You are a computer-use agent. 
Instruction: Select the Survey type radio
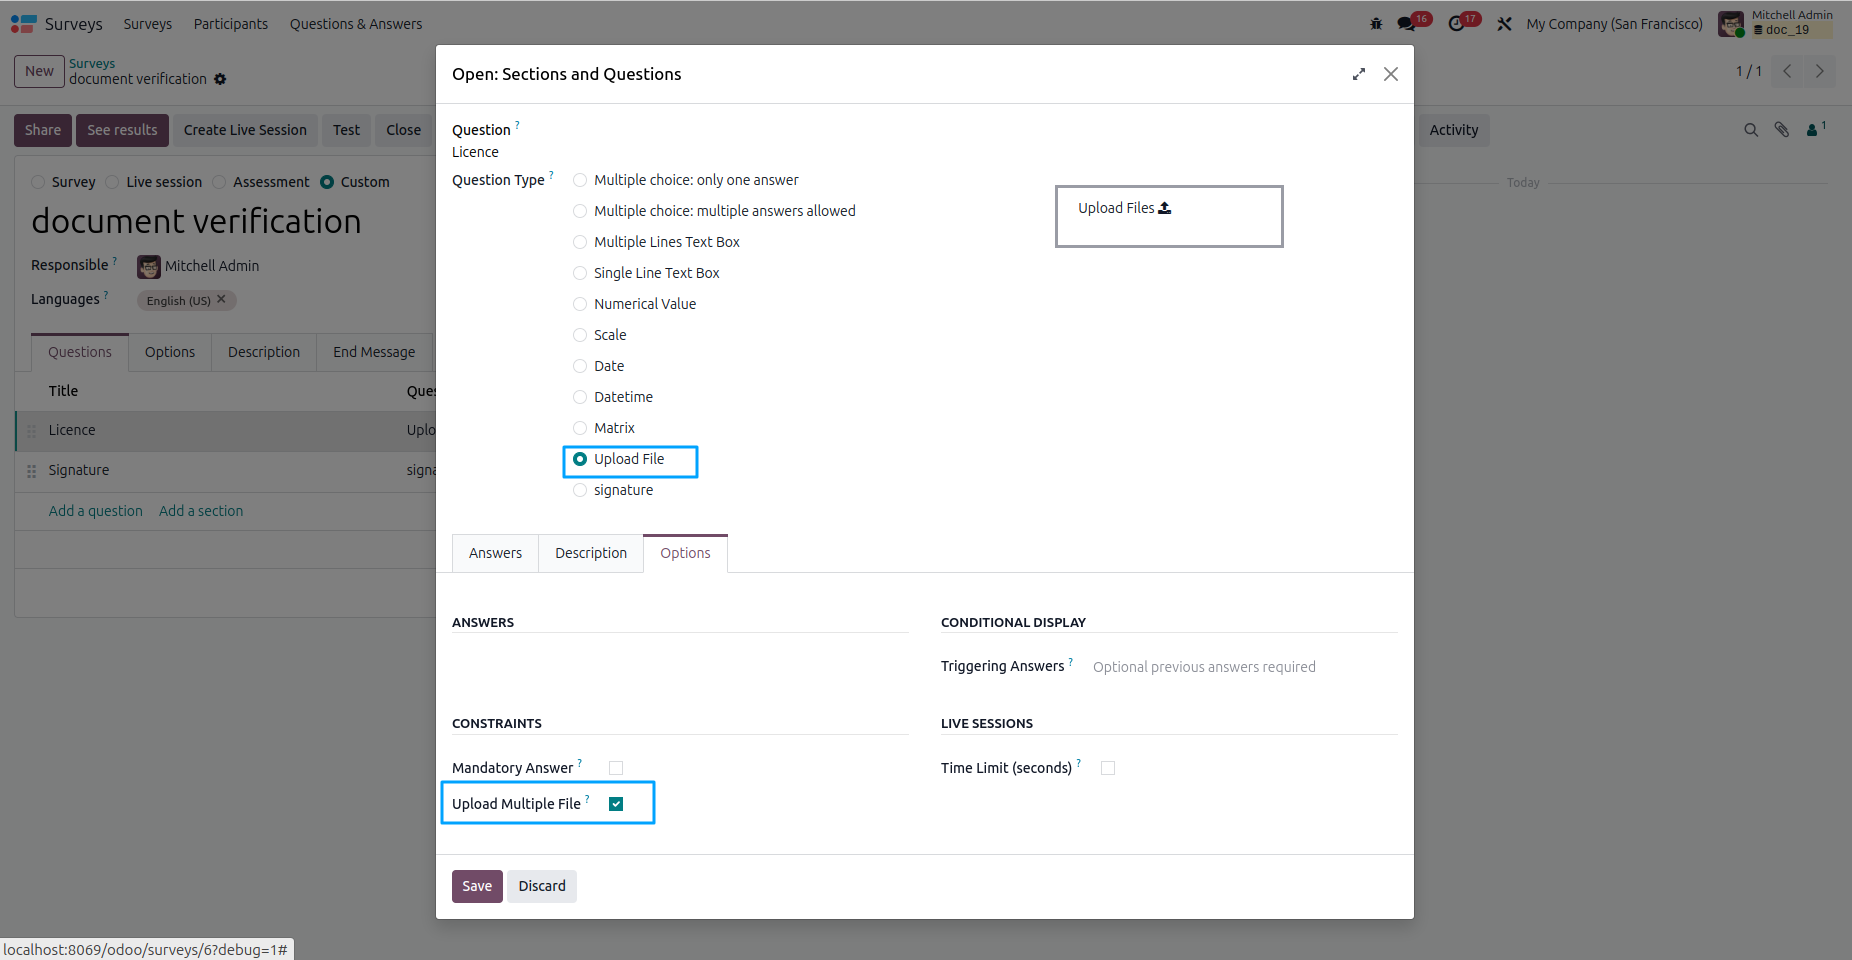(x=38, y=182)
